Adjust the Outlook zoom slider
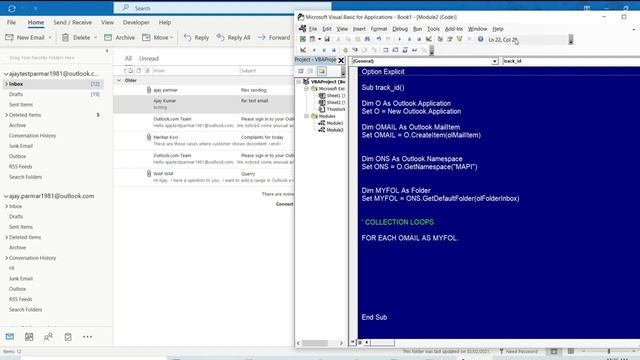 click(x=609, y=351)
